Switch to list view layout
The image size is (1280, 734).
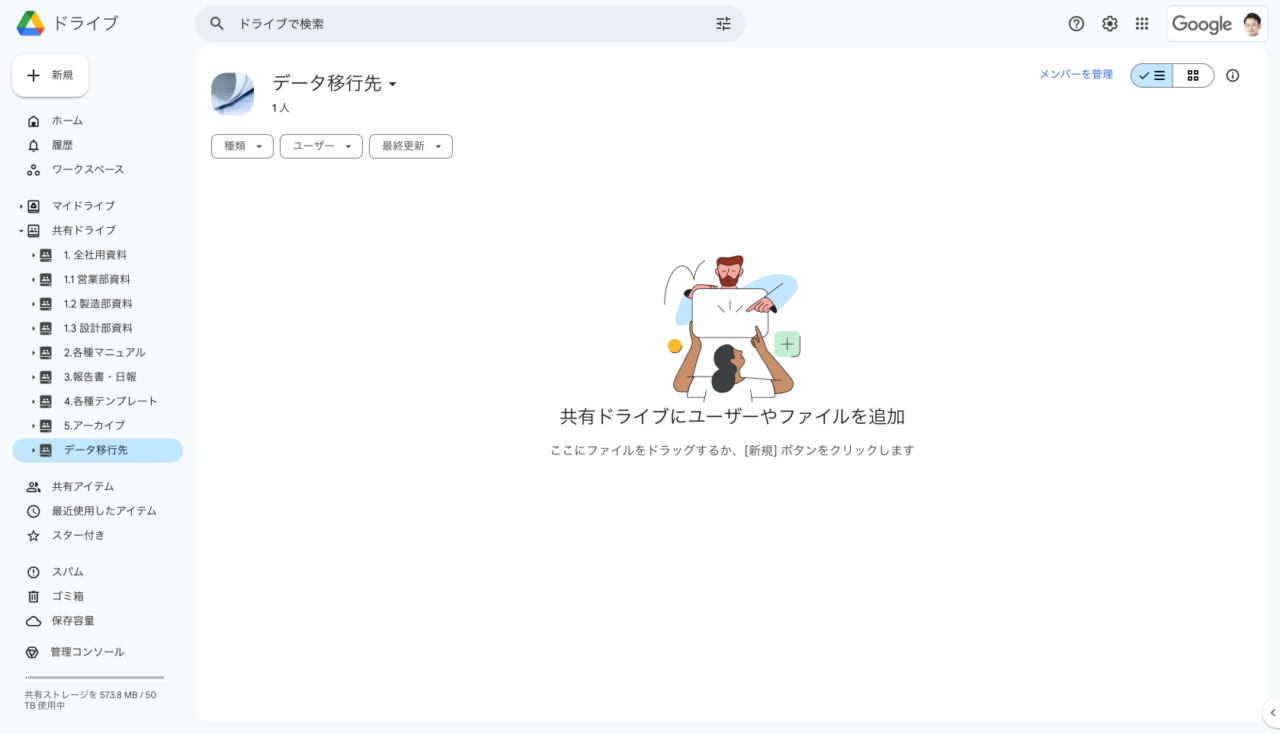pyautogui.click(x=1152, y=76)
